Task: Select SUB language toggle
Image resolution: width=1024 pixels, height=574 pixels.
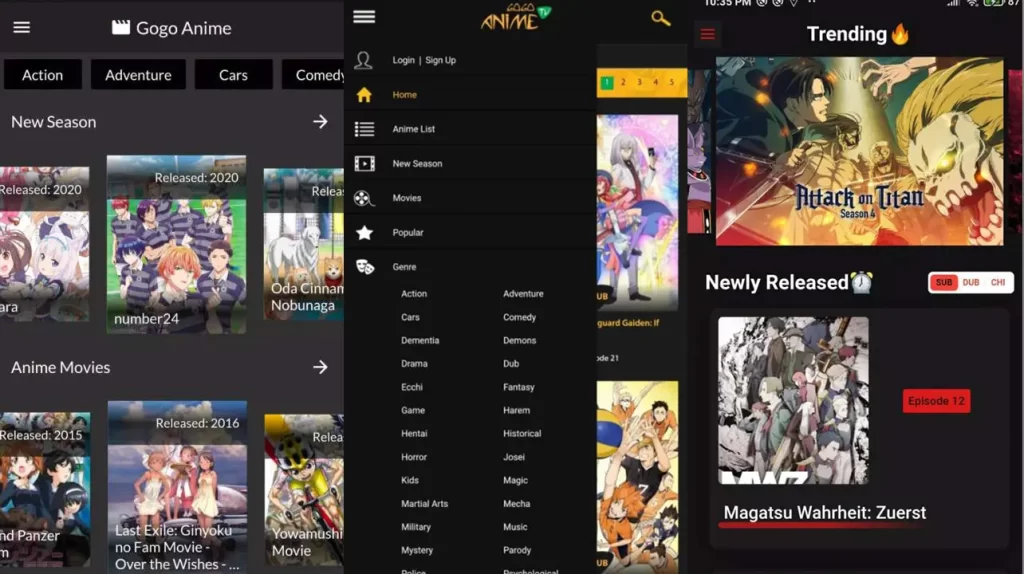Action: tap(944, 282)
